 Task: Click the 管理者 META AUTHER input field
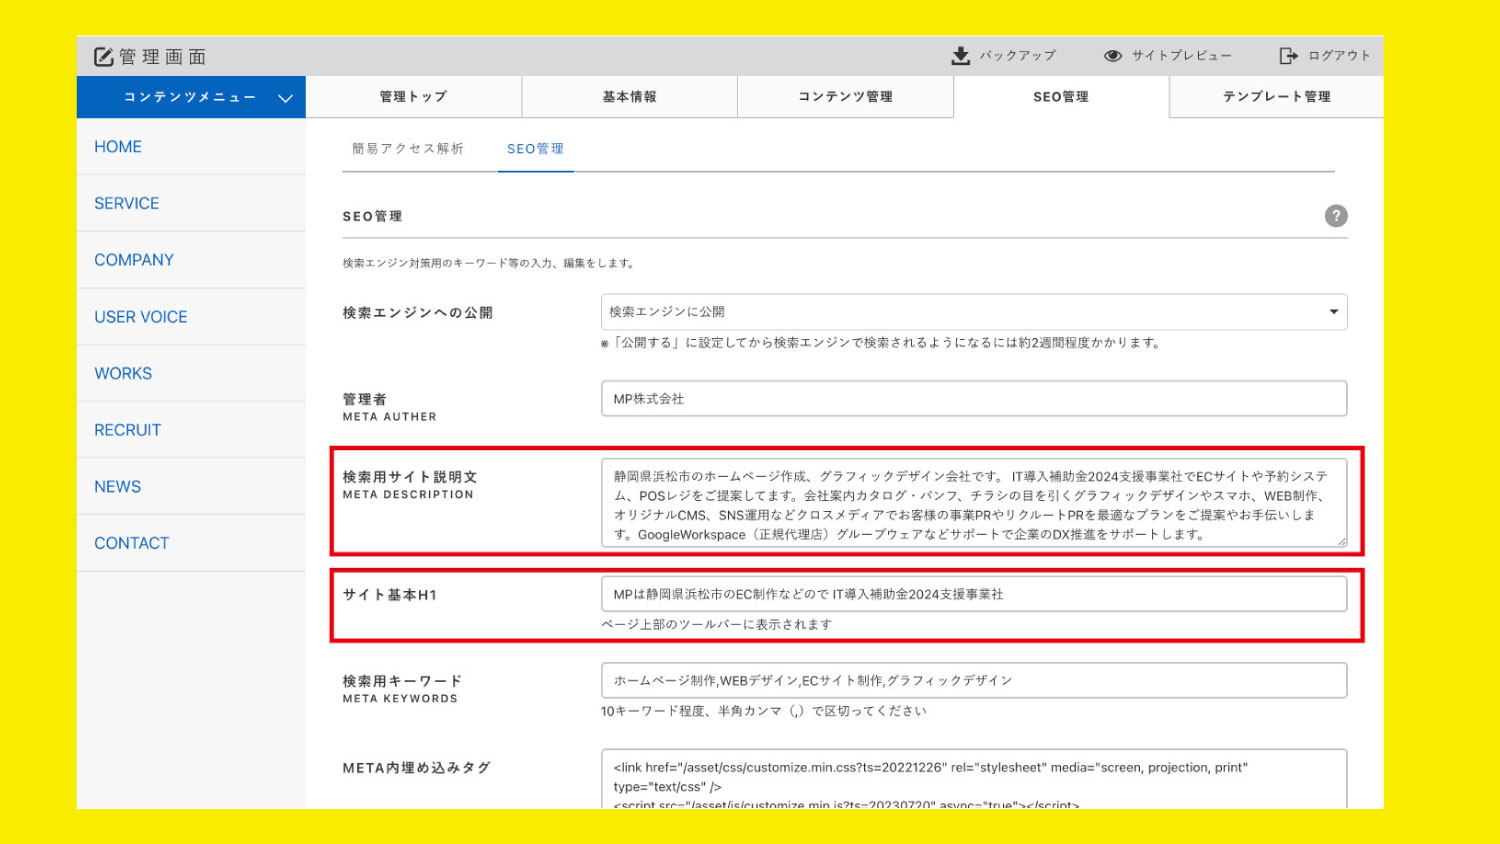[x=973, y=399]
